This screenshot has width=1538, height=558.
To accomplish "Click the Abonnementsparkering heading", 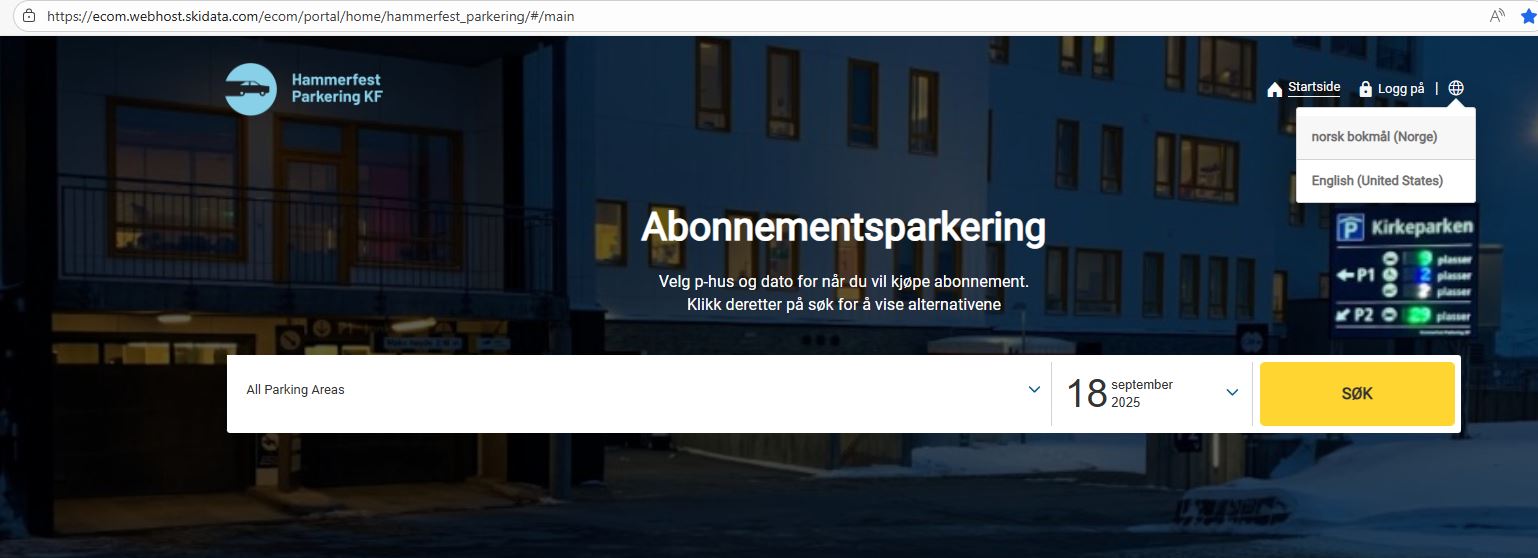I will pos(843,227).
